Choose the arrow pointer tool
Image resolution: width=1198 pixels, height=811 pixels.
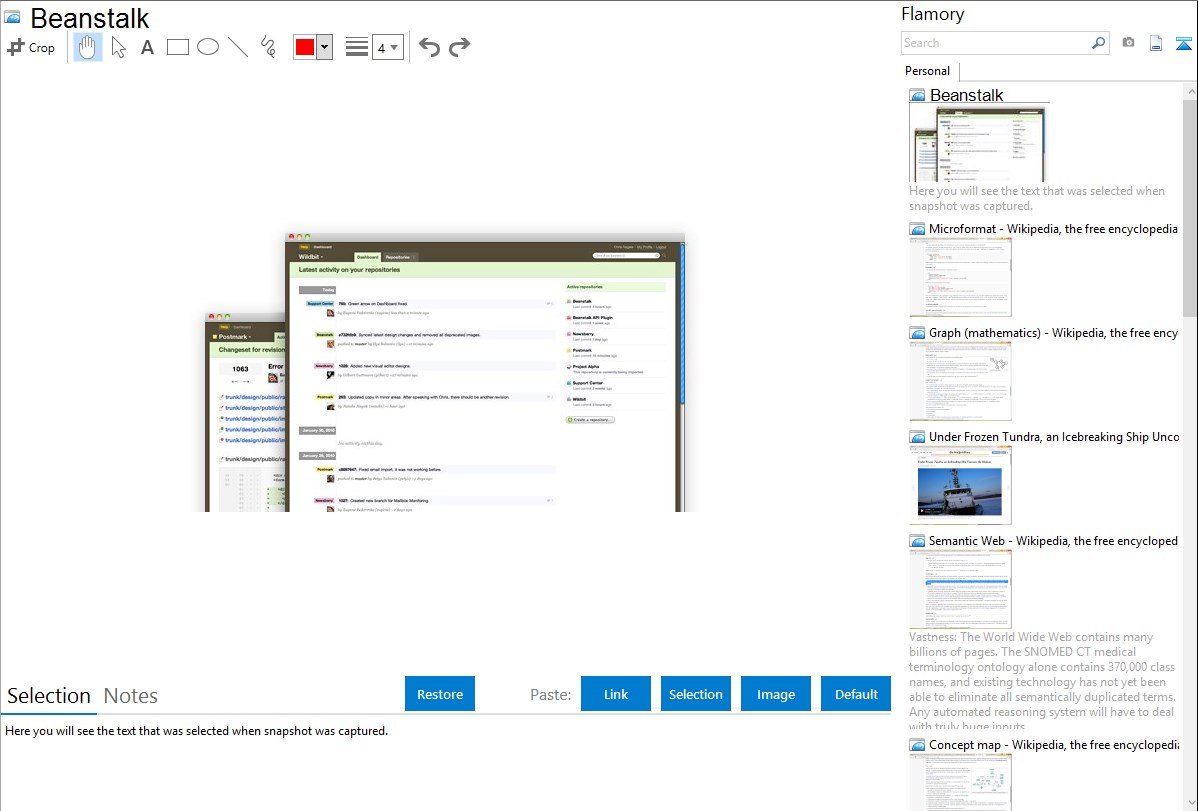pos(118,47)
